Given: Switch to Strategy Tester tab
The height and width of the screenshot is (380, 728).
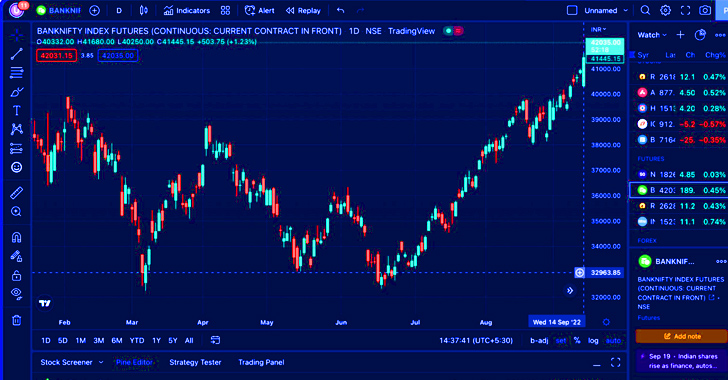Looking at the screenshot, I should point(195,362).
